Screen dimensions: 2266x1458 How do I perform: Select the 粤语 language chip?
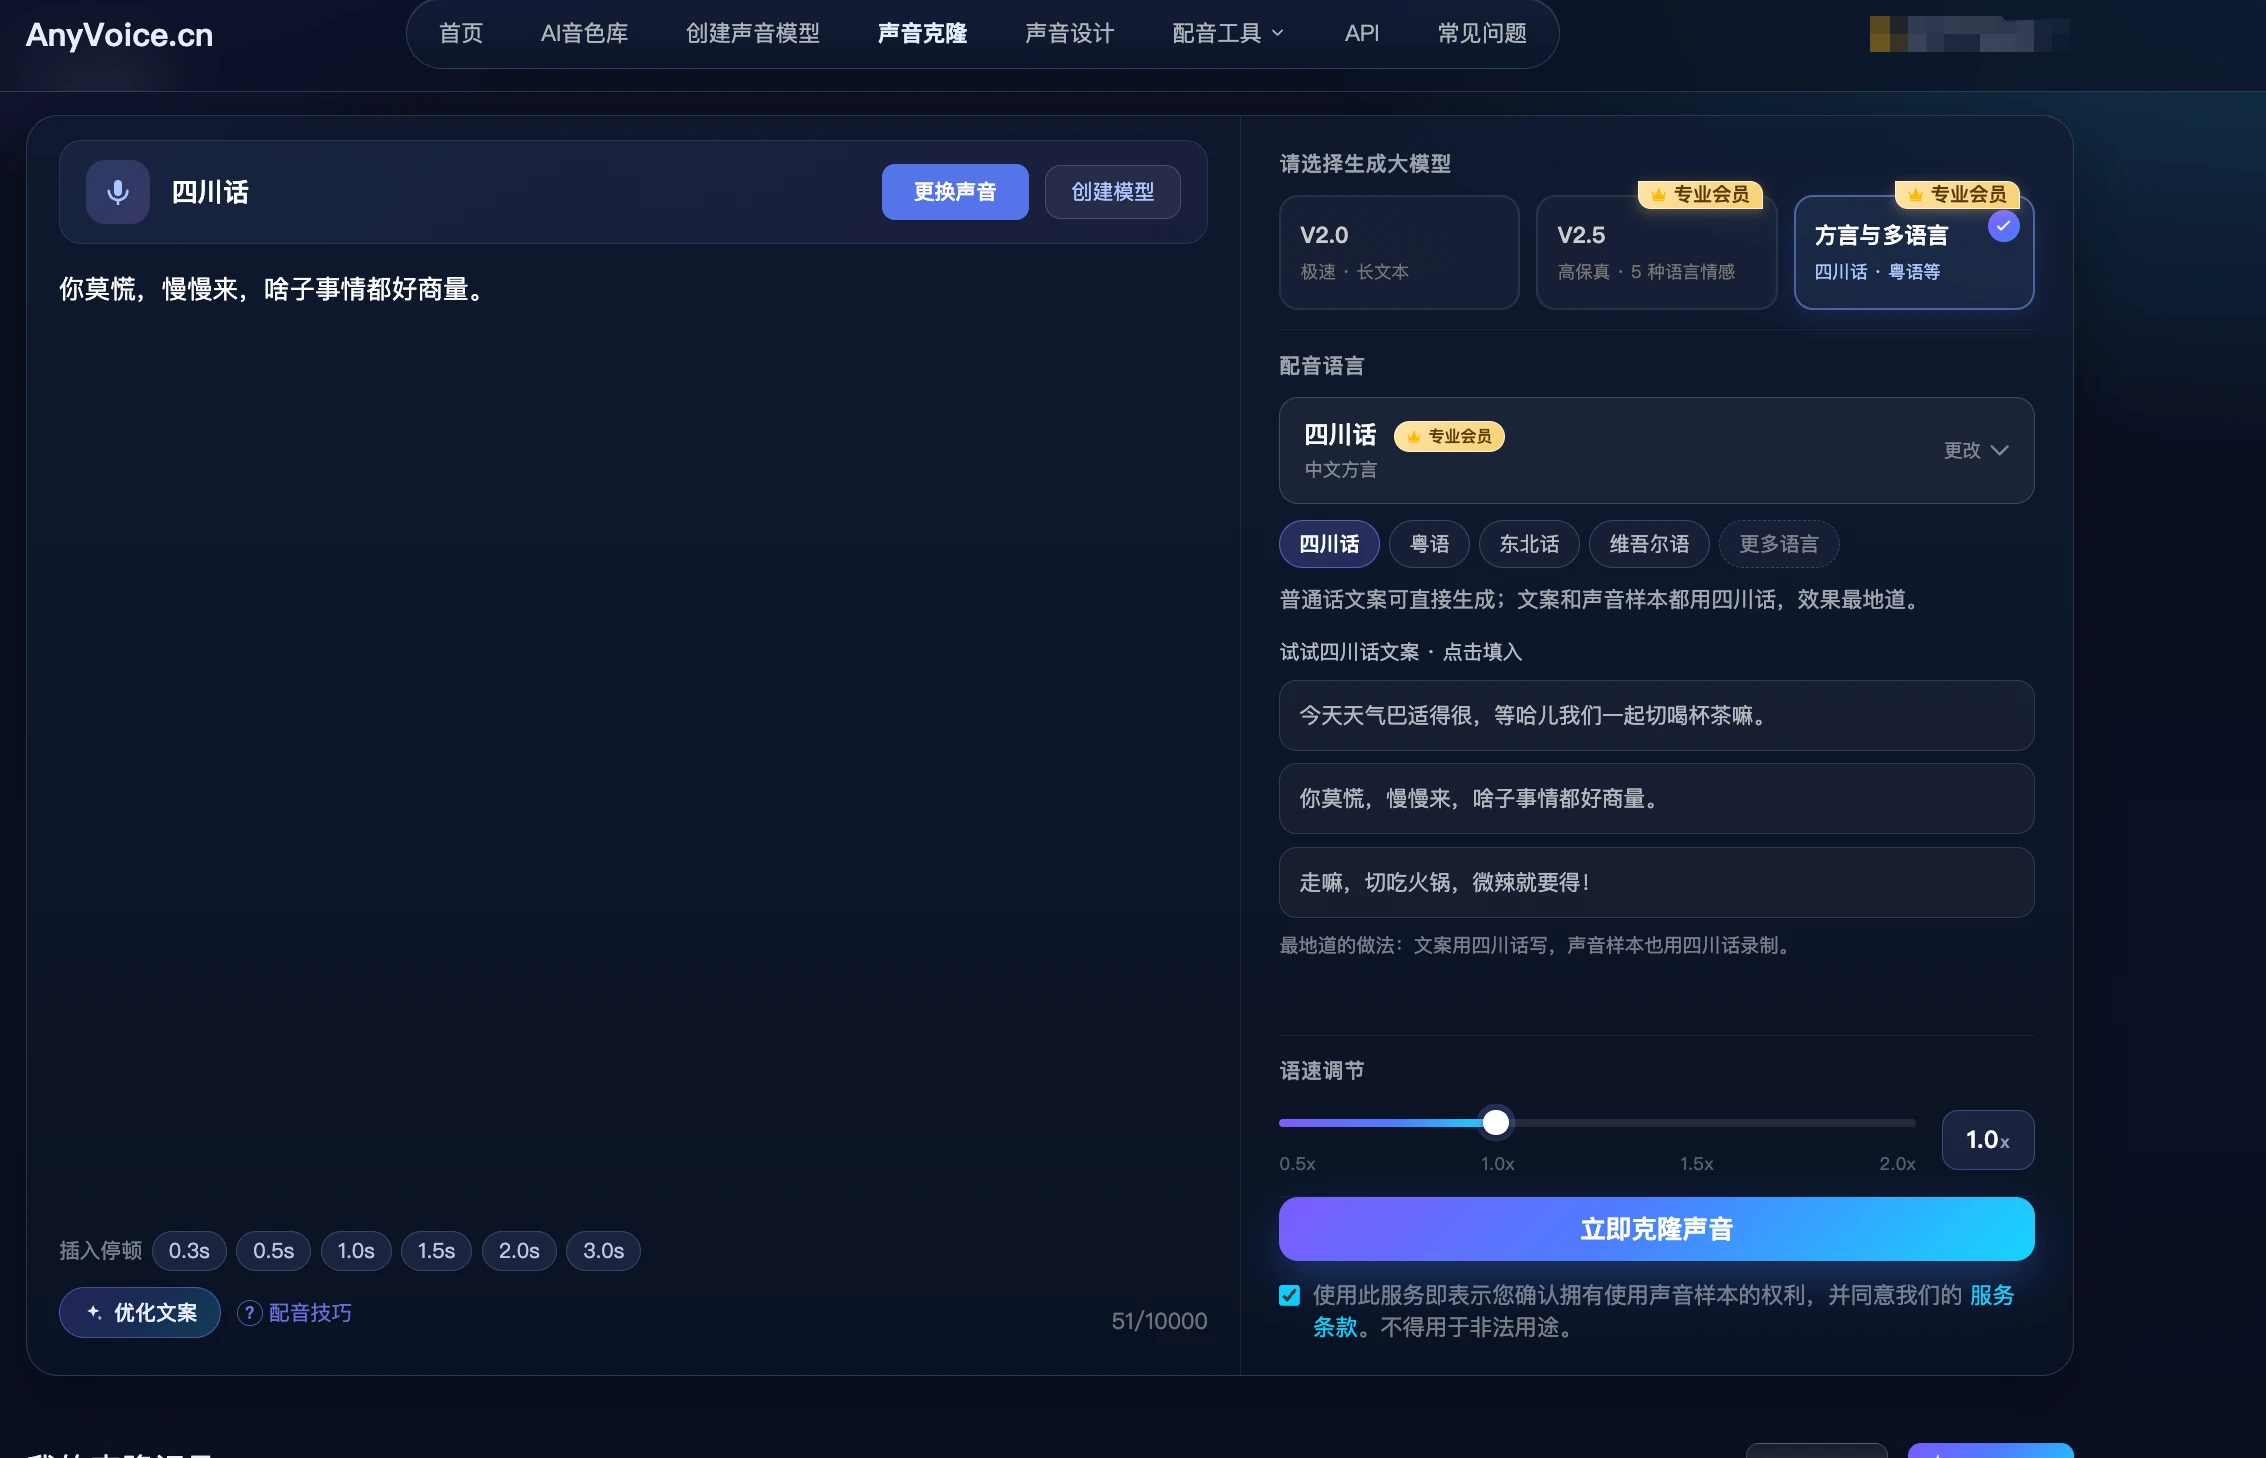(x=1429, y=544)
